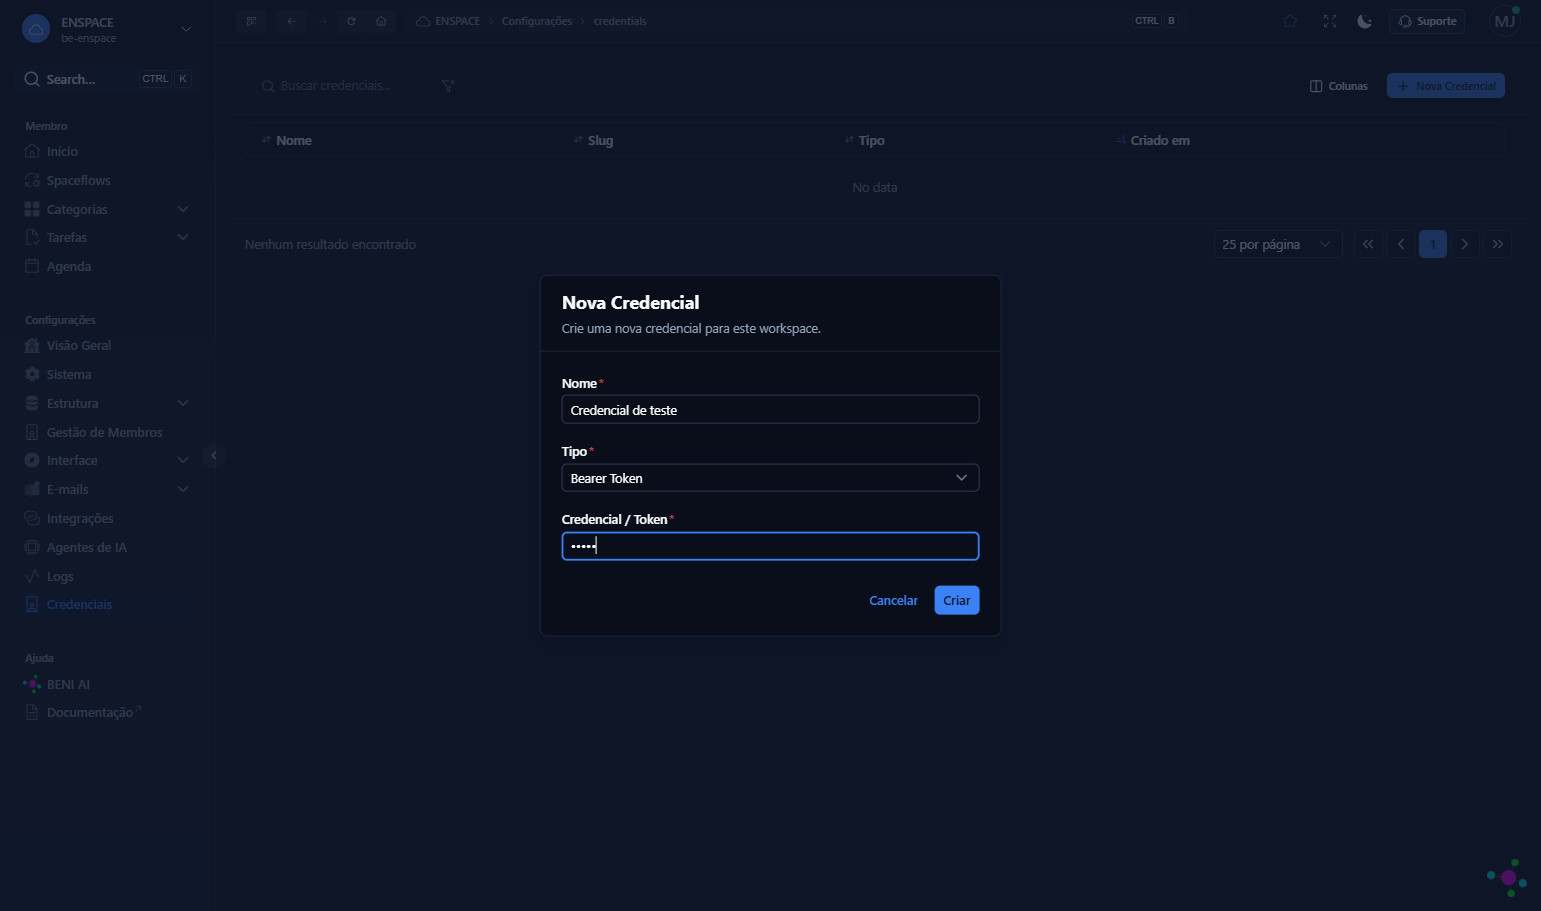Expand the Estrutura section chevron
1541x911 pixels.
183,403
